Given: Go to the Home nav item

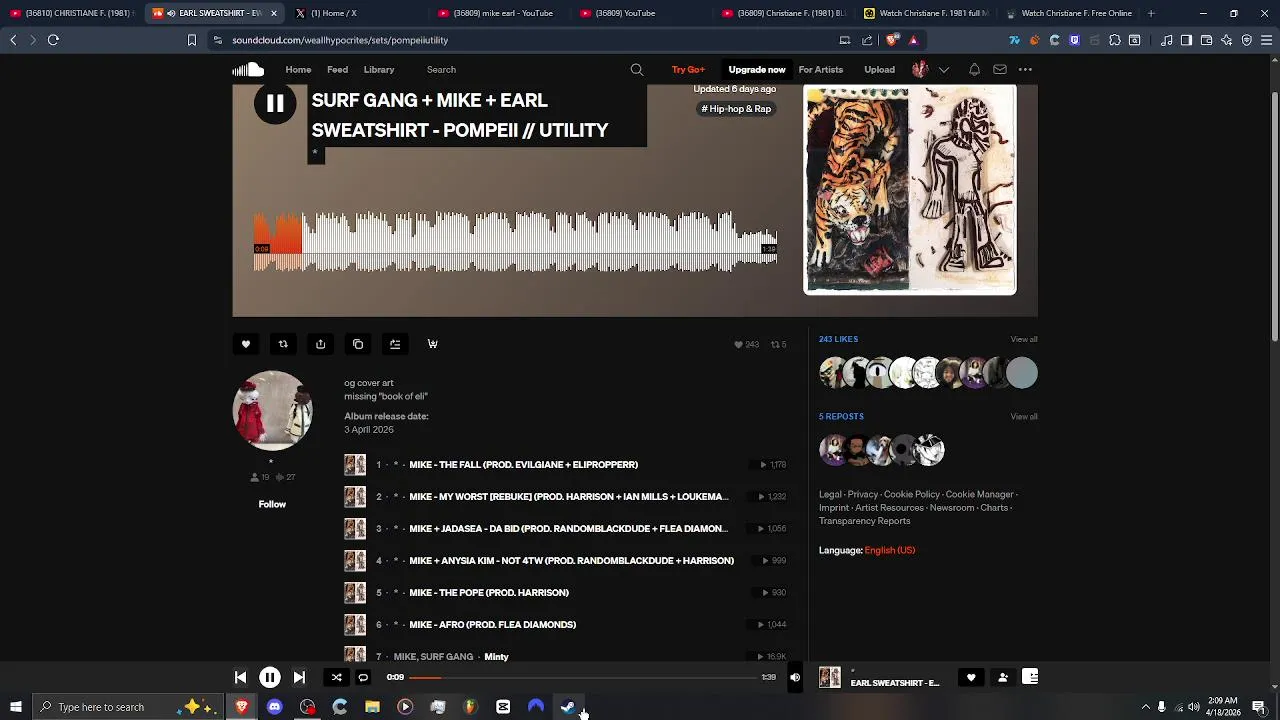Looking at the screenshot, I should 298,69.
